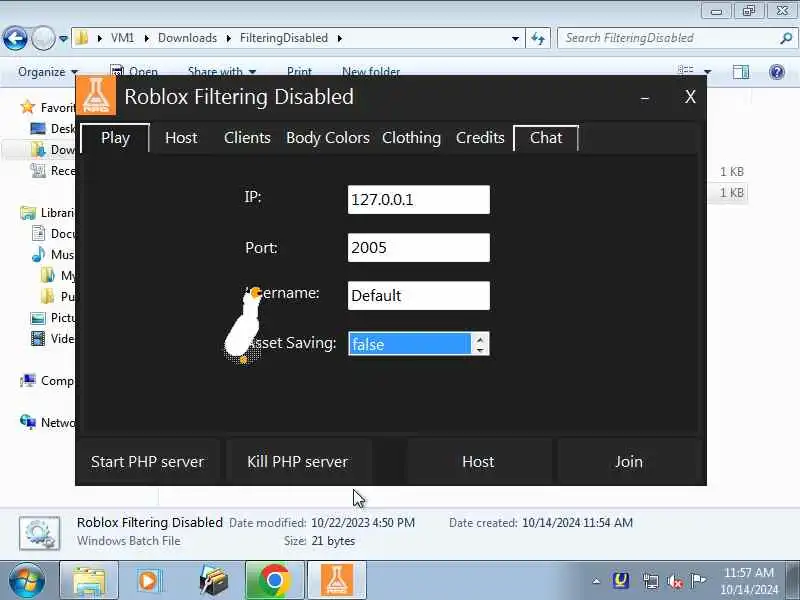Click VM1 in the address breadcrumb
800x600 pixels.
122,38
